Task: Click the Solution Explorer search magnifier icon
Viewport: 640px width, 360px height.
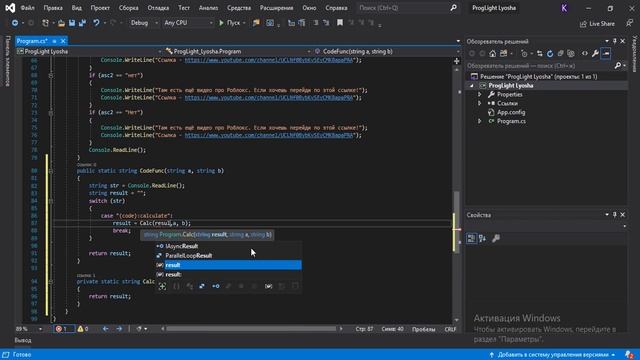Action: coord(618,66)
